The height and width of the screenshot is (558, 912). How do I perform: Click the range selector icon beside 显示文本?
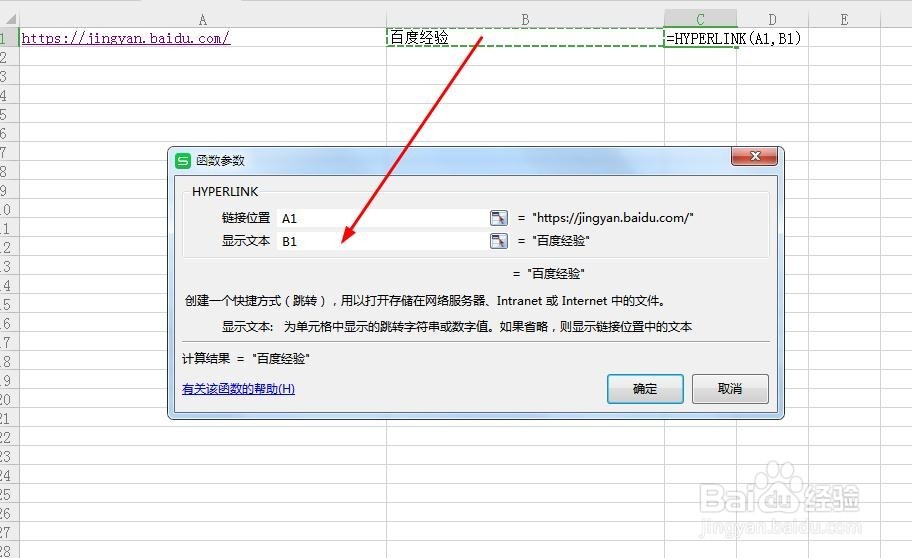498,241
